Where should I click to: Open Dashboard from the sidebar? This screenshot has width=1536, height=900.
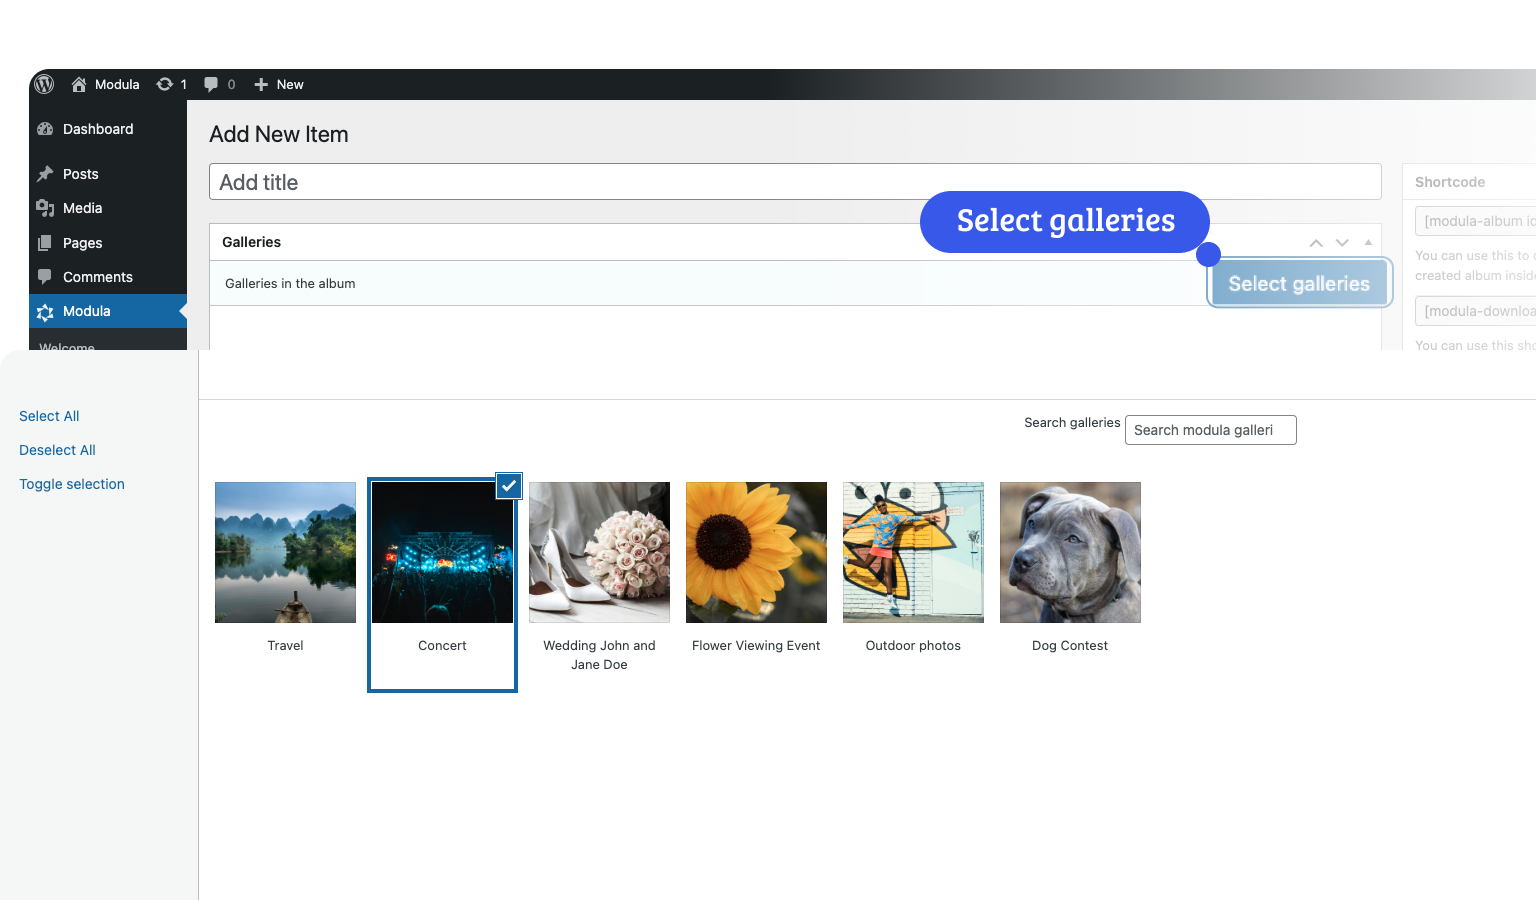coord(97,129)
